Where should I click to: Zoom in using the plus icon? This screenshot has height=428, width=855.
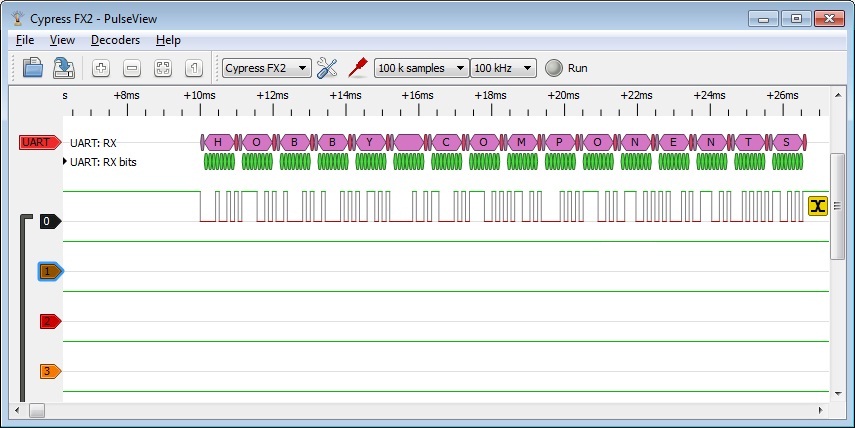100,68
